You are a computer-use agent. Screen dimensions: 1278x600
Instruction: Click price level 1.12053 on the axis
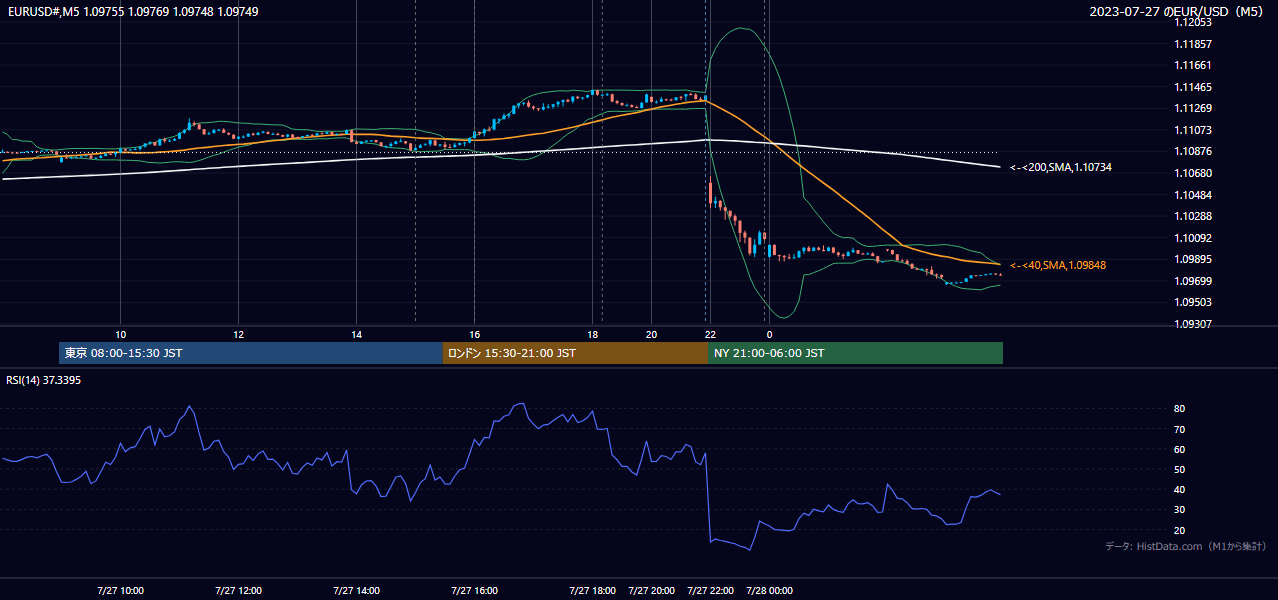1194,22
